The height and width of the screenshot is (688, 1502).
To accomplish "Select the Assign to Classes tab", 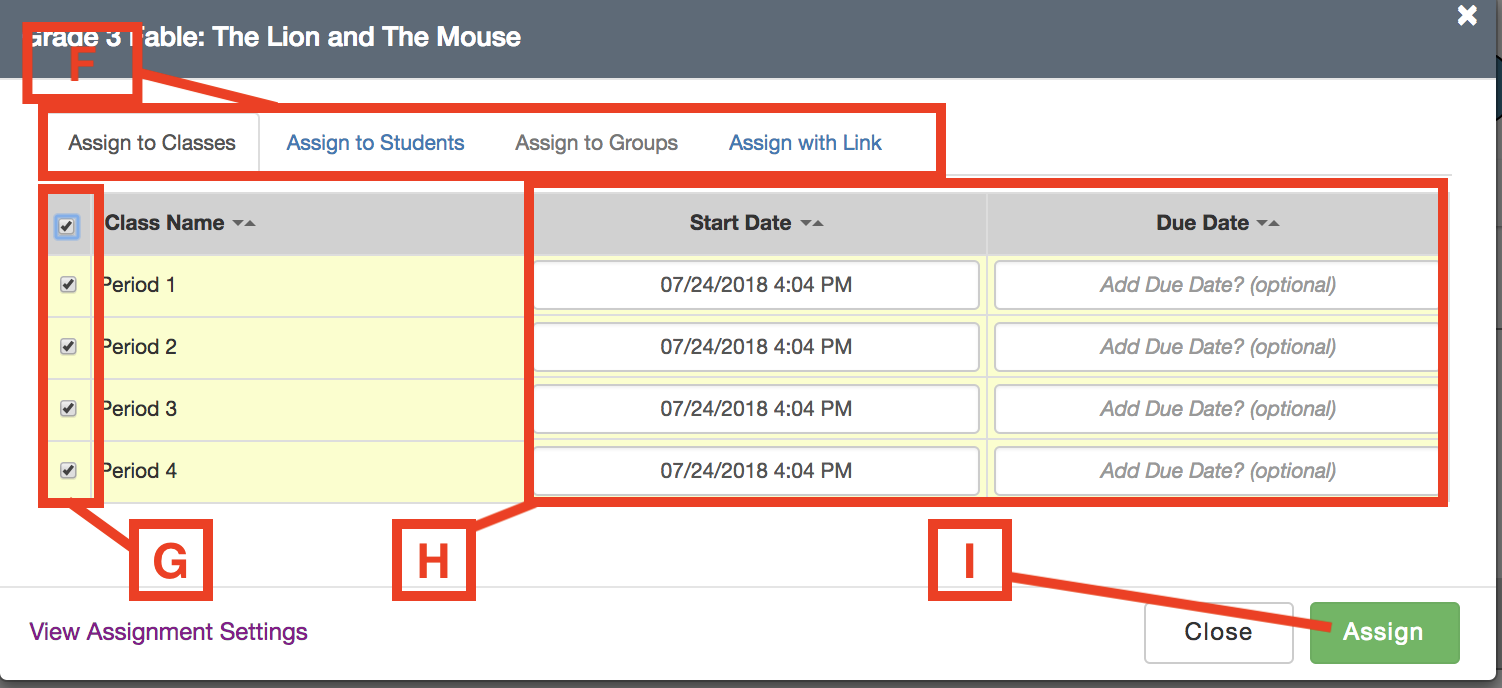I will (x=152, y=143).
